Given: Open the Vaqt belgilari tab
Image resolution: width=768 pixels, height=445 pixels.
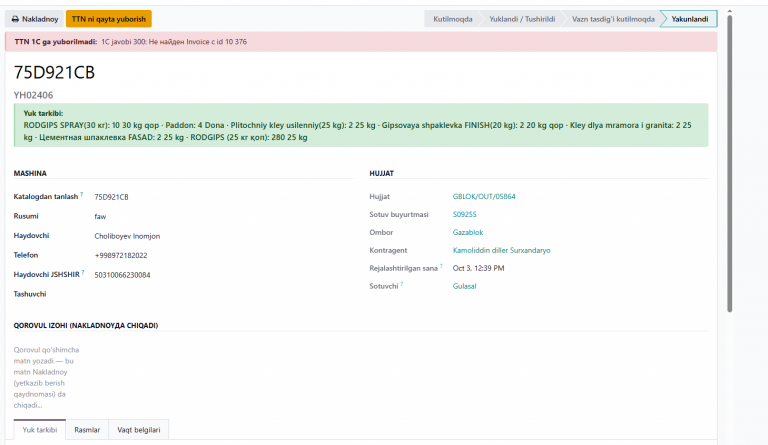Looking at the screenshot, I should click(x=139, y=430).
